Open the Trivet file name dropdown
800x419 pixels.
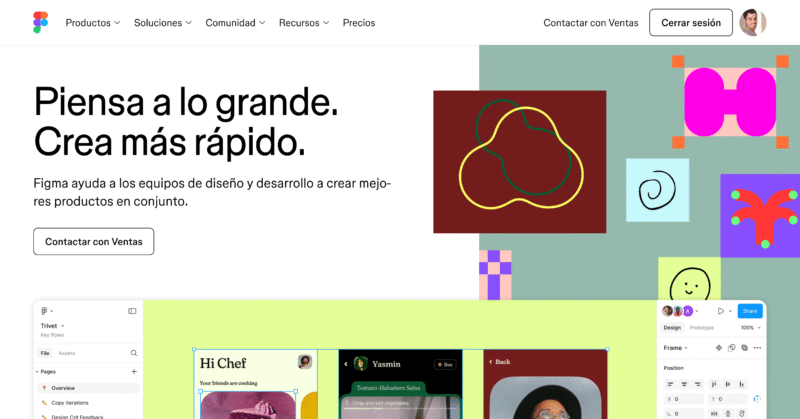53,326
